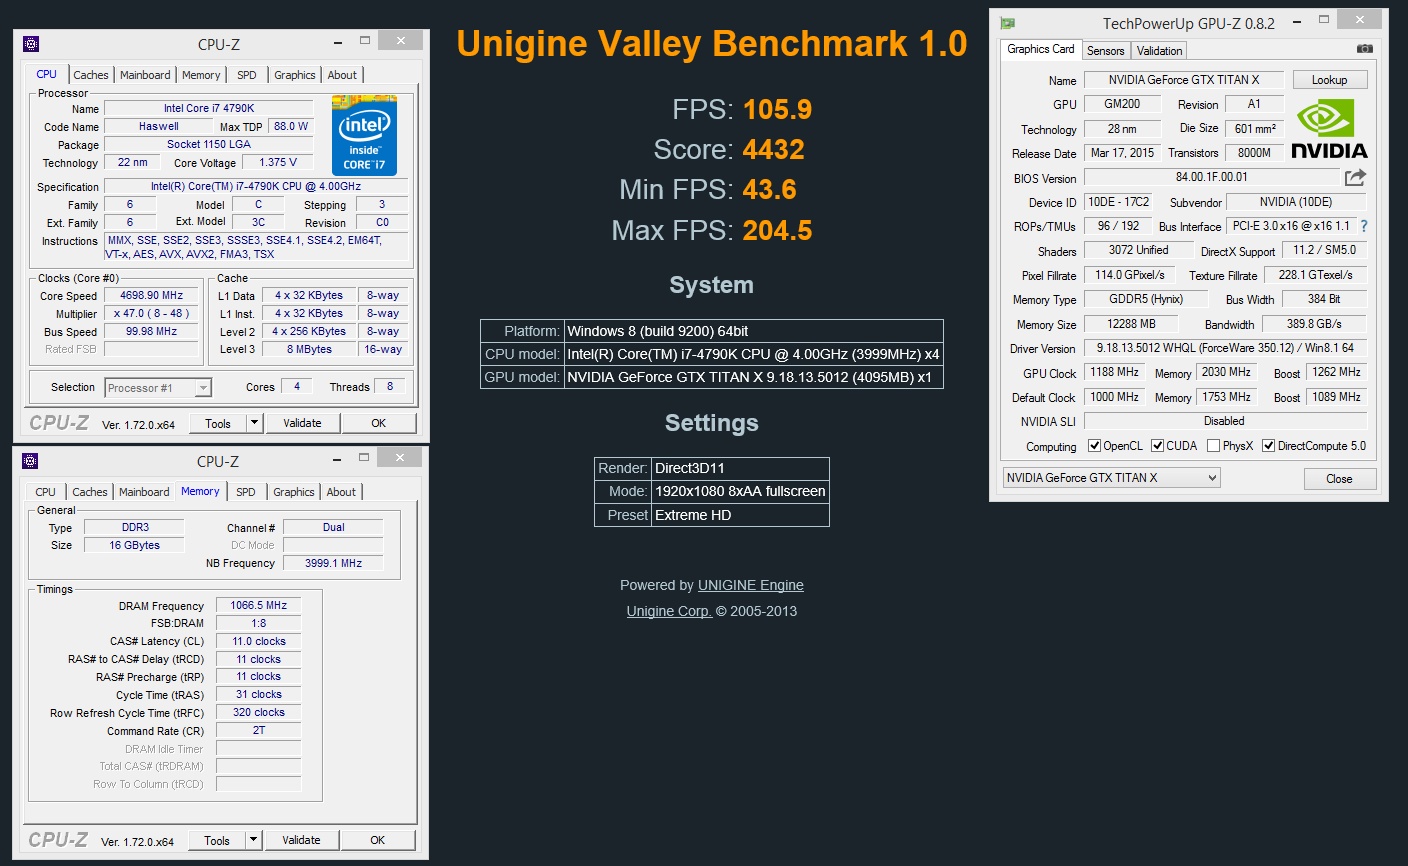1408x866 pixels.
Task: Click the GPU-Z title bar app icon
Action: [x=1008, y=23]
